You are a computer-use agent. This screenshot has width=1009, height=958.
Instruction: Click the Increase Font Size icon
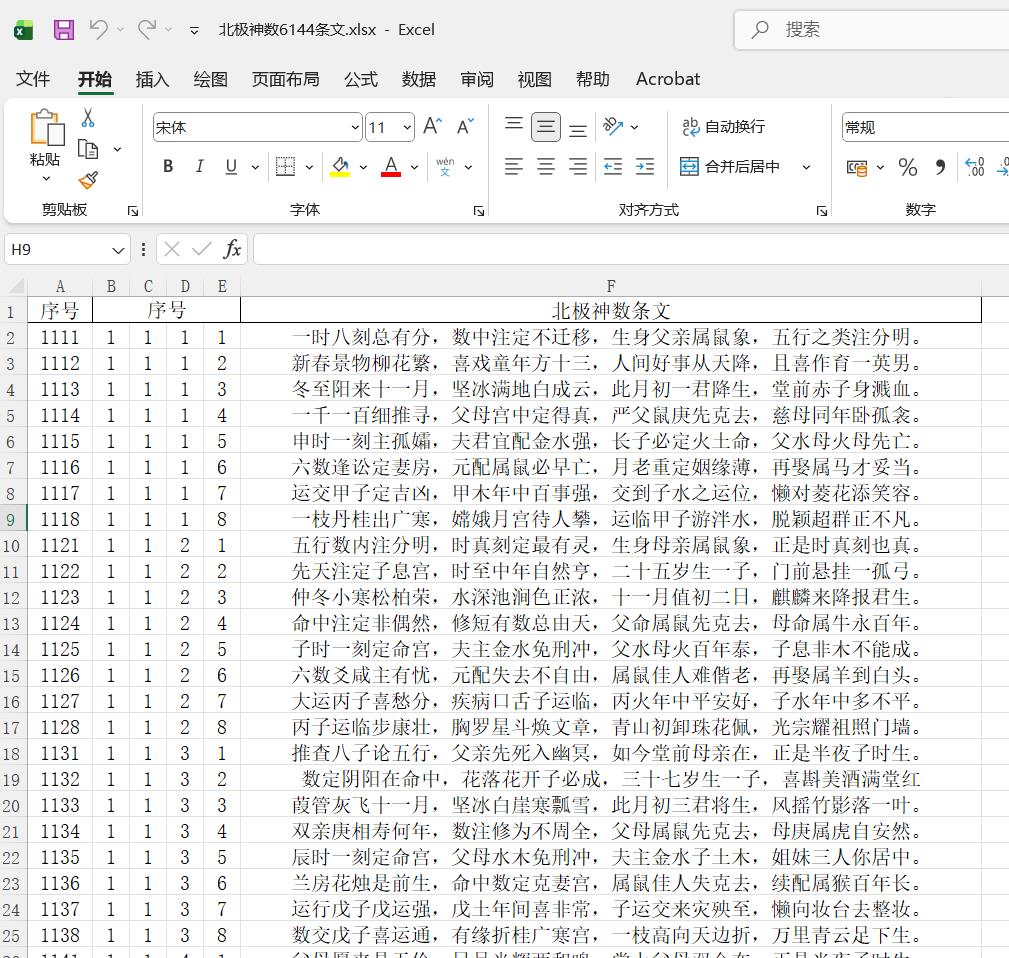(431, 125)
